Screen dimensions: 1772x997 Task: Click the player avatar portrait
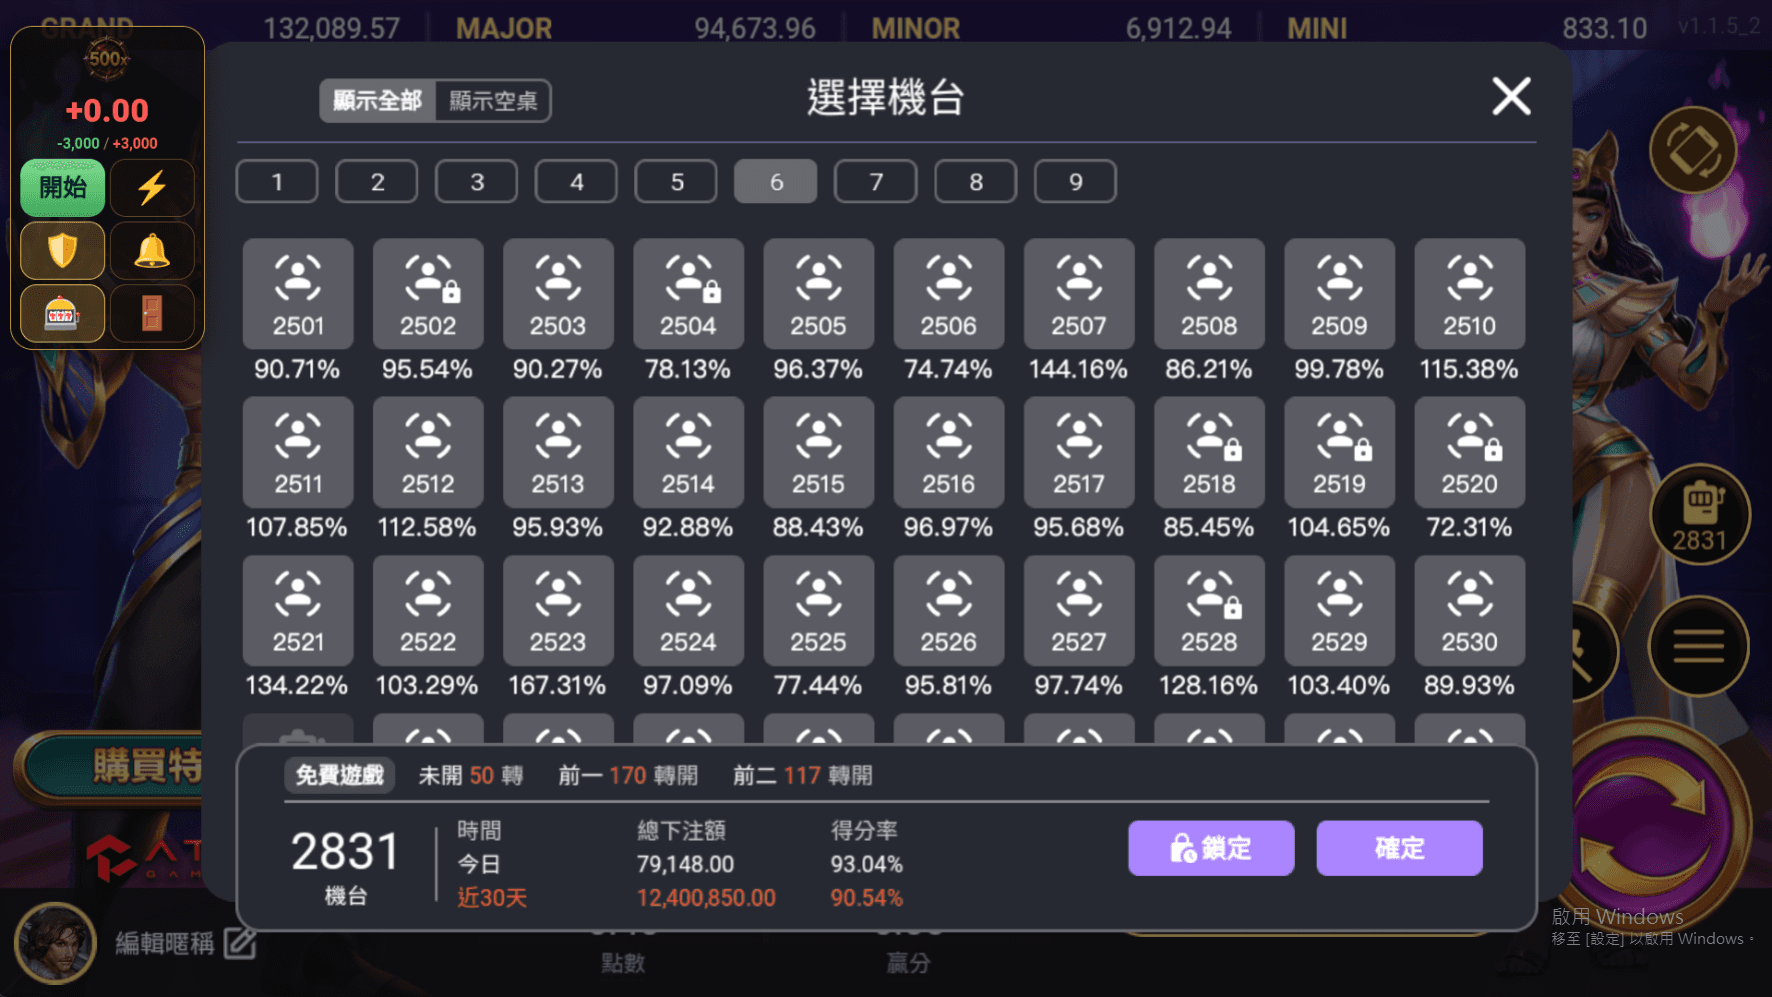[x=55, y=943]
